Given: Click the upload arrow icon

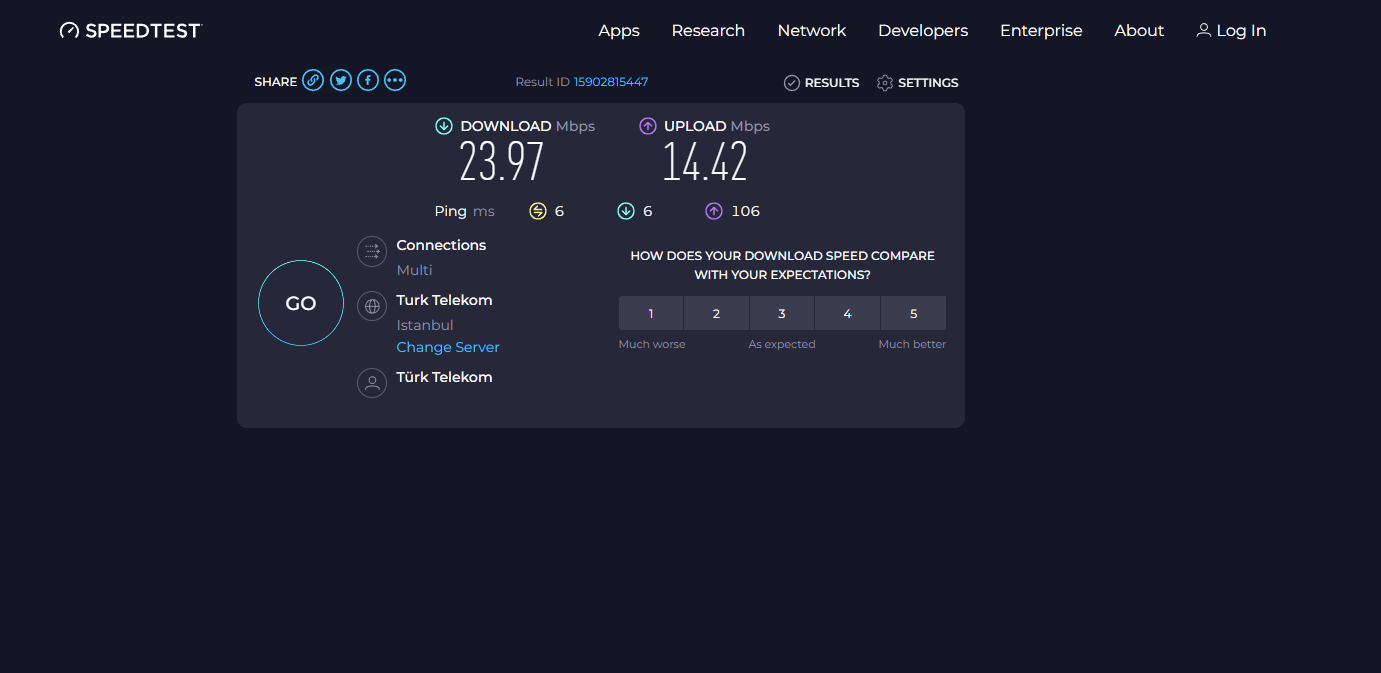Looking at the screenshot, I should point(648,126).
